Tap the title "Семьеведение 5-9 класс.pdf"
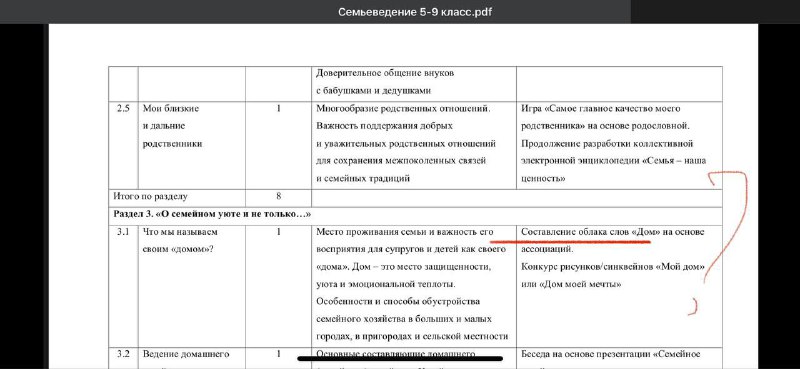Screen dimensions: 800x369 pyautogui.click(x=415, y=12)
